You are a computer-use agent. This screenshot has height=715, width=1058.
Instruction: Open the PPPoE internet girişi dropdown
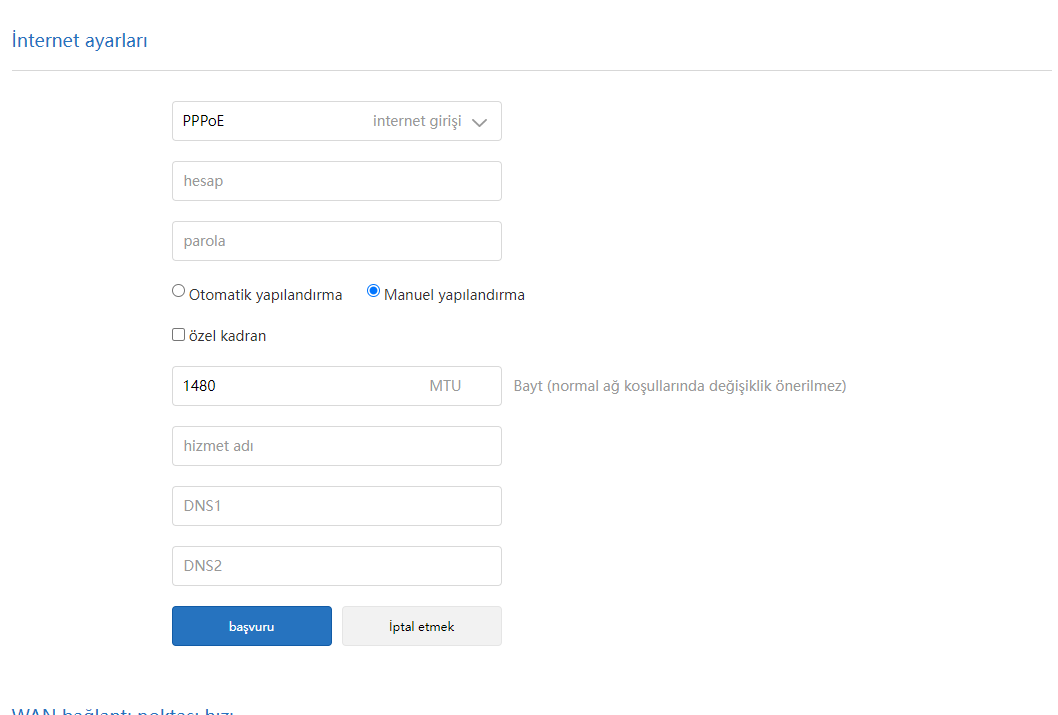pyautogui.click(x=337, y=121)
